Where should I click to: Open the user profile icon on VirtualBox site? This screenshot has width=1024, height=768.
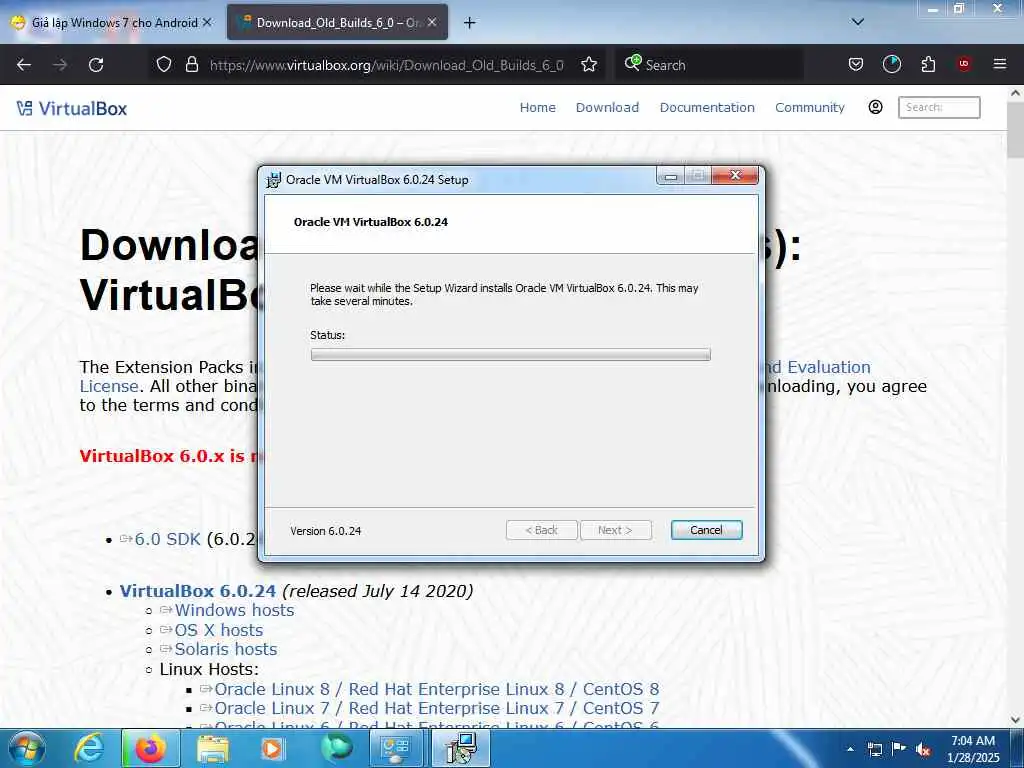[x=875, y=107]
